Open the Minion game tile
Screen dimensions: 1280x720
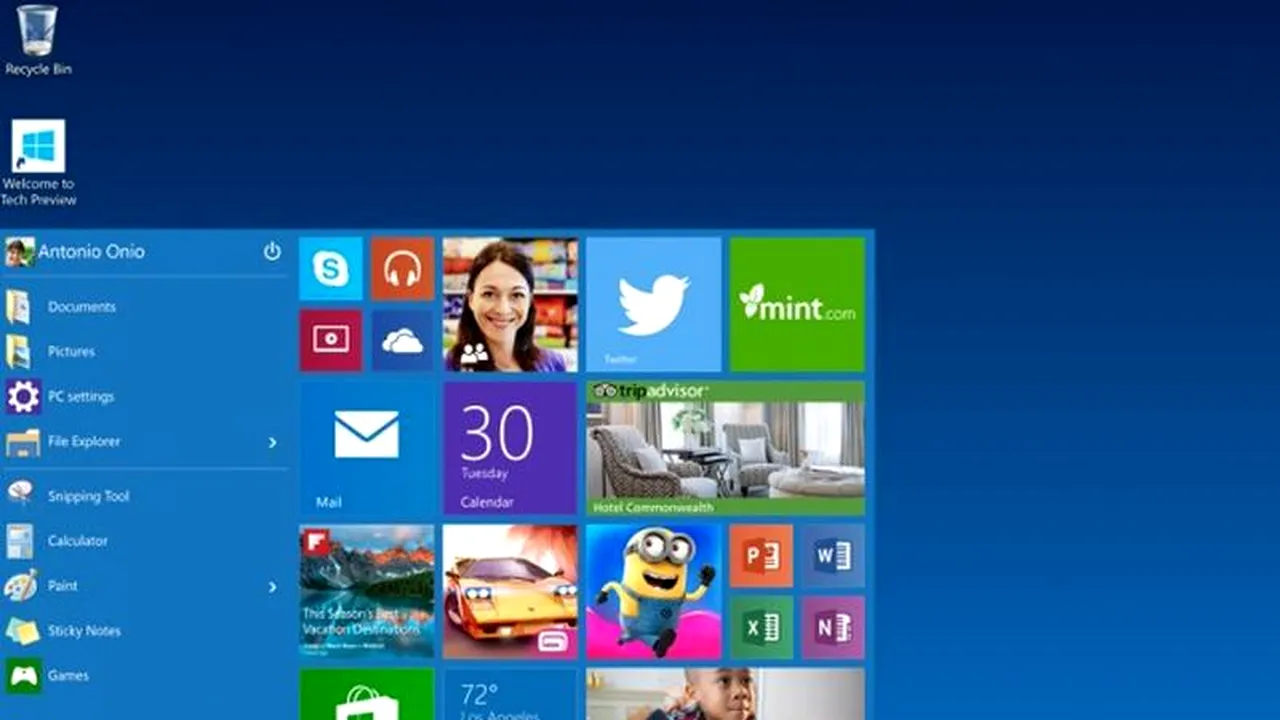pyautogui.click(x=654, y=591)
